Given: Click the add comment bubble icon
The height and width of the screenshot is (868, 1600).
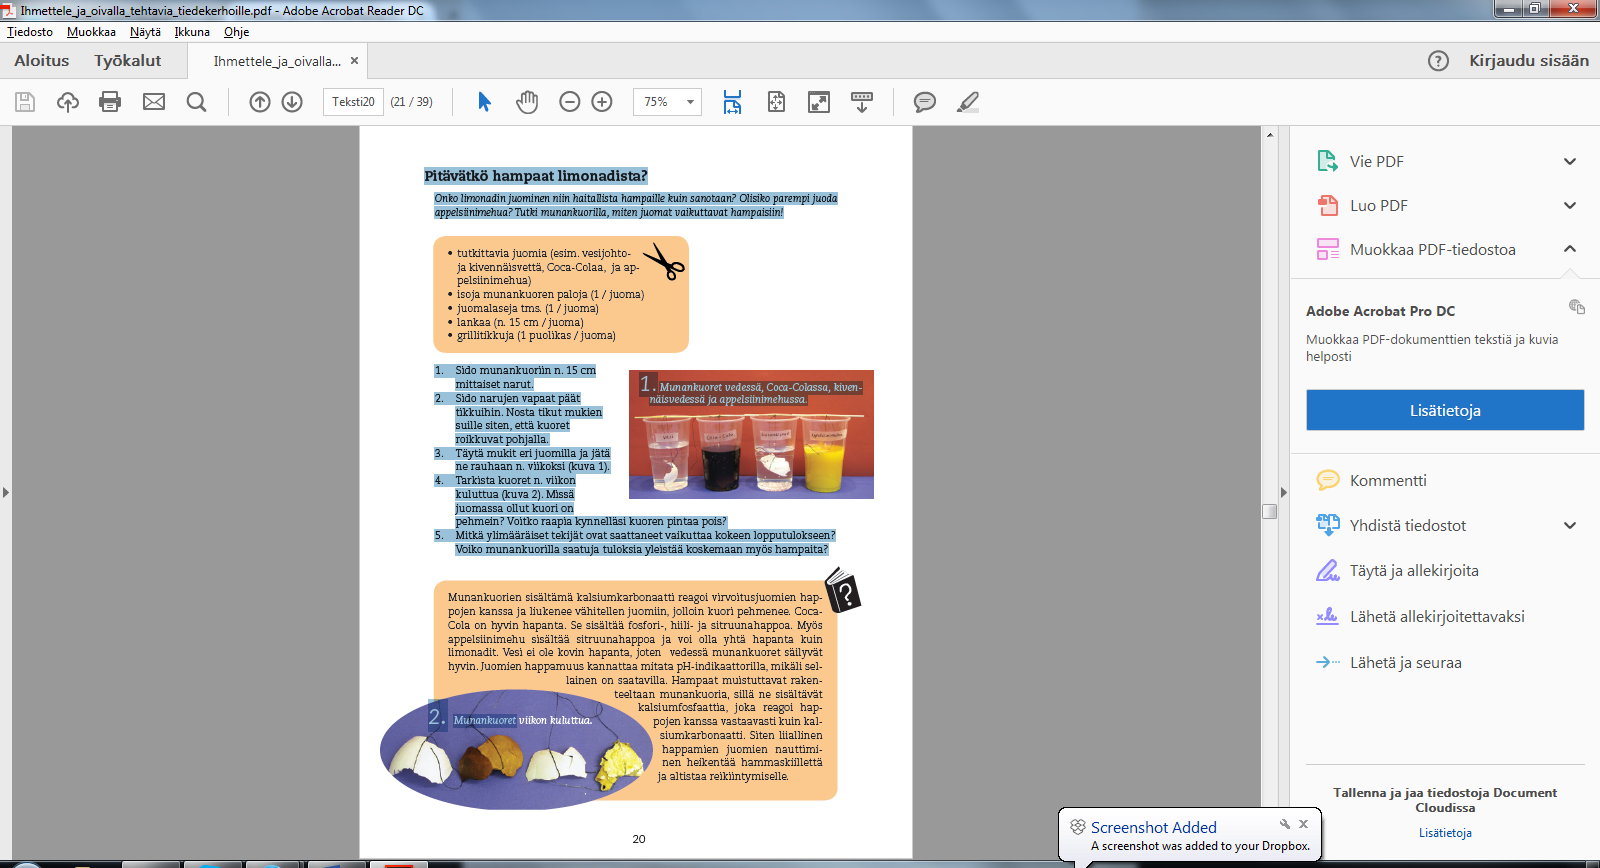Looking at the screenshot, I should coord(925,102).
